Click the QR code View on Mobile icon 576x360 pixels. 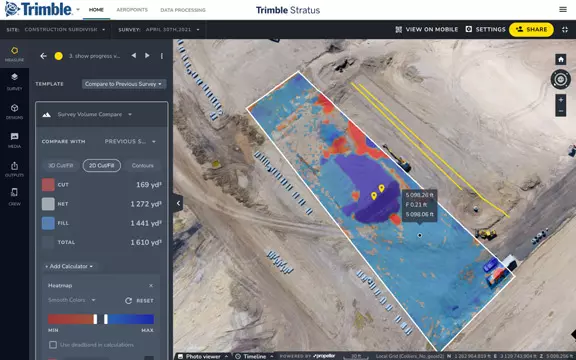click(399, 29)
